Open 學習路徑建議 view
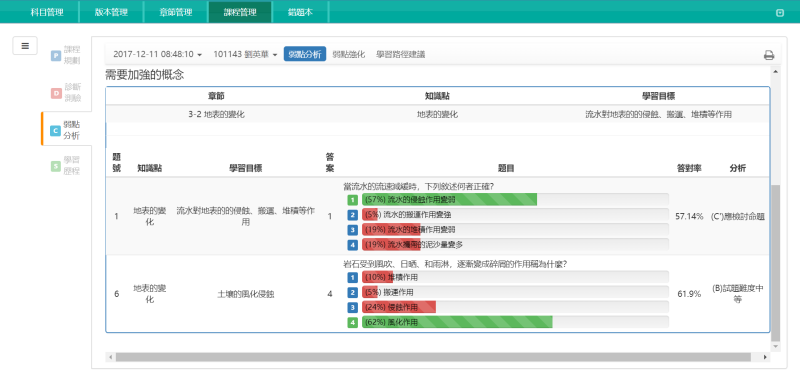The image size is (800, 384). coord(401,54)
